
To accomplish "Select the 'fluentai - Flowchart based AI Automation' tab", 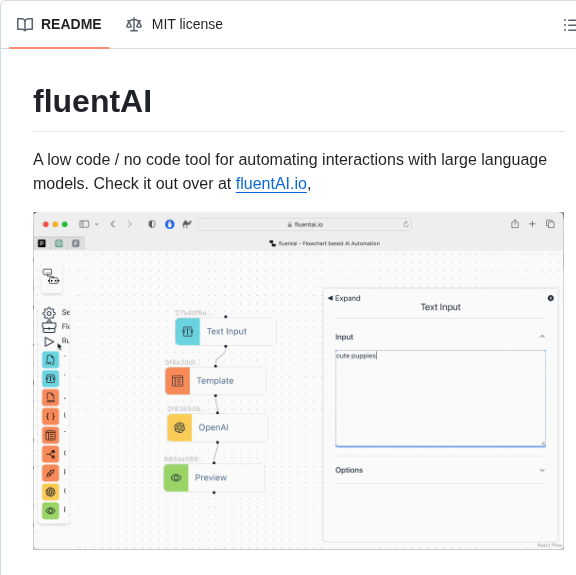I will point(324,243).
